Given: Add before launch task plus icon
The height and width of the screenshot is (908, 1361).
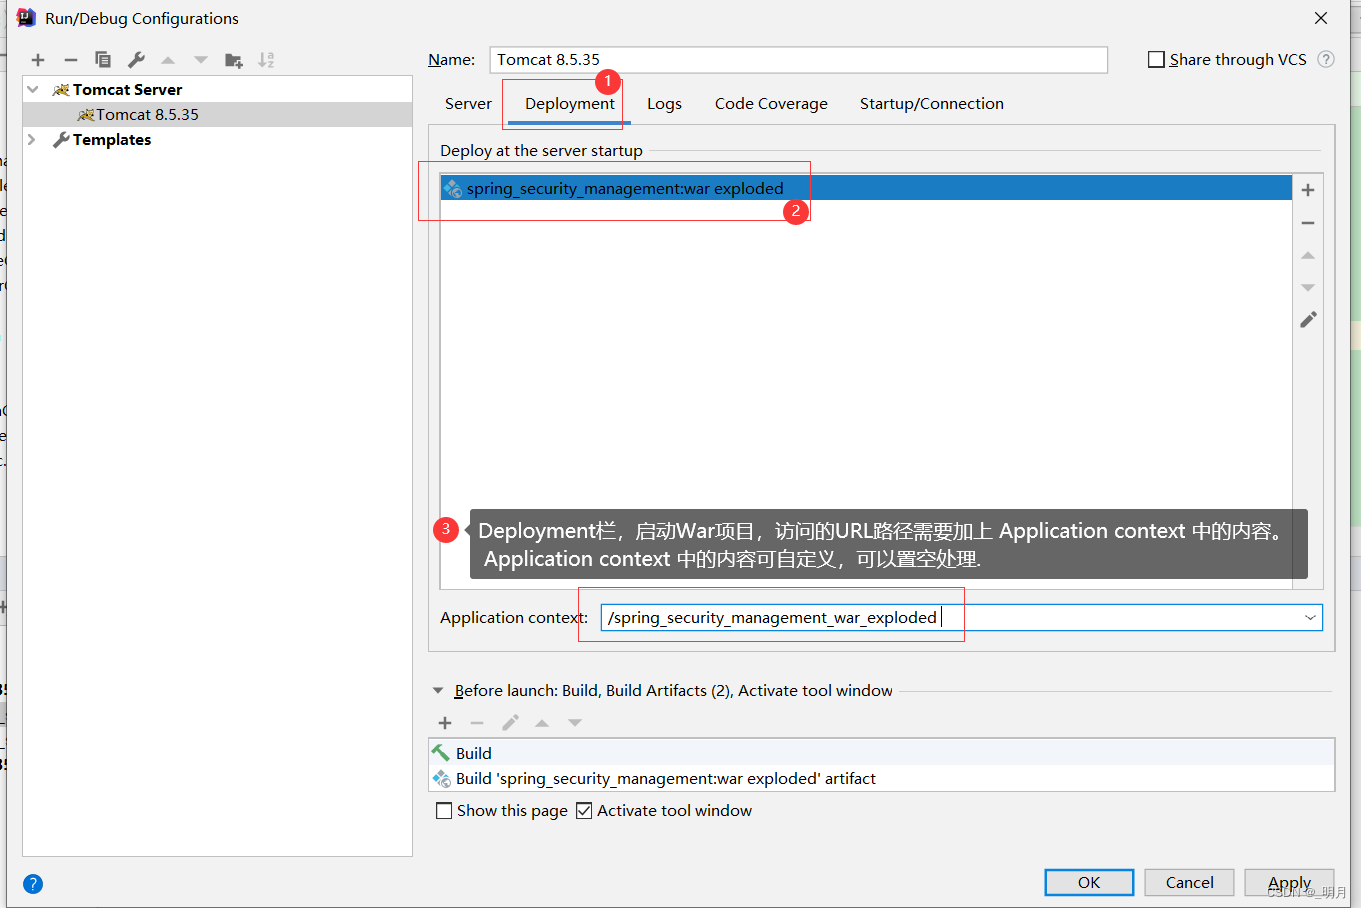Looking at the screenshot, I should (x=445, y=723).
